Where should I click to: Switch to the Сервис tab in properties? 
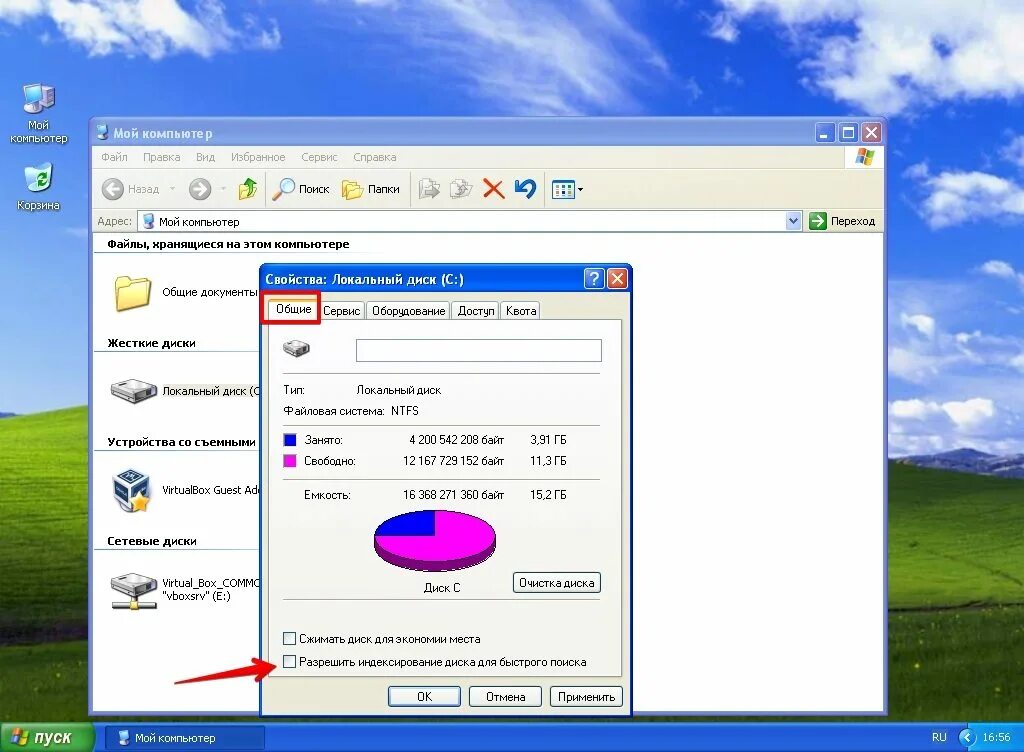pos(342,311)
